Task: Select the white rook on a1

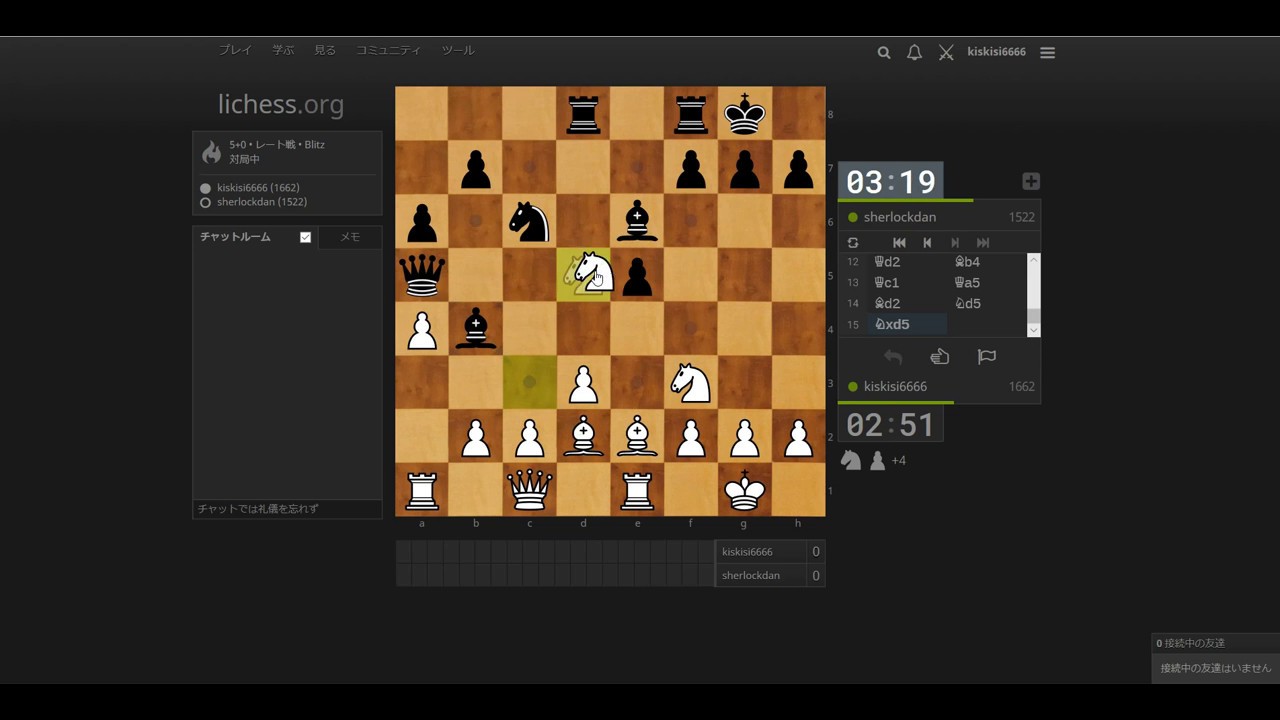Action: tap(422, 490)
